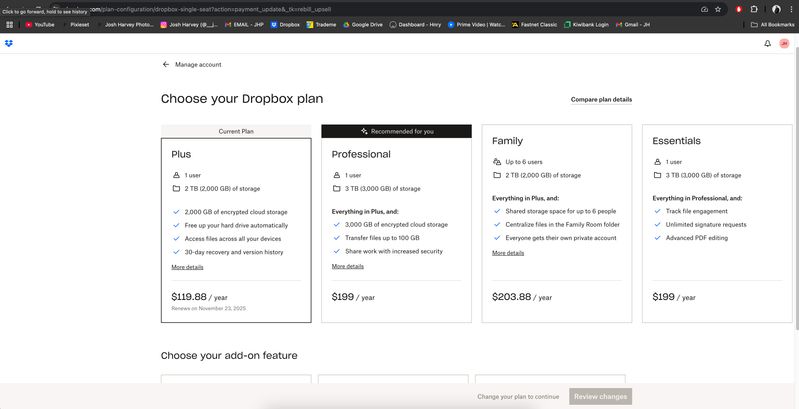
Task: Open the Chrome apps grid icon
Action: pyautogui.click(x=10, y=24)
